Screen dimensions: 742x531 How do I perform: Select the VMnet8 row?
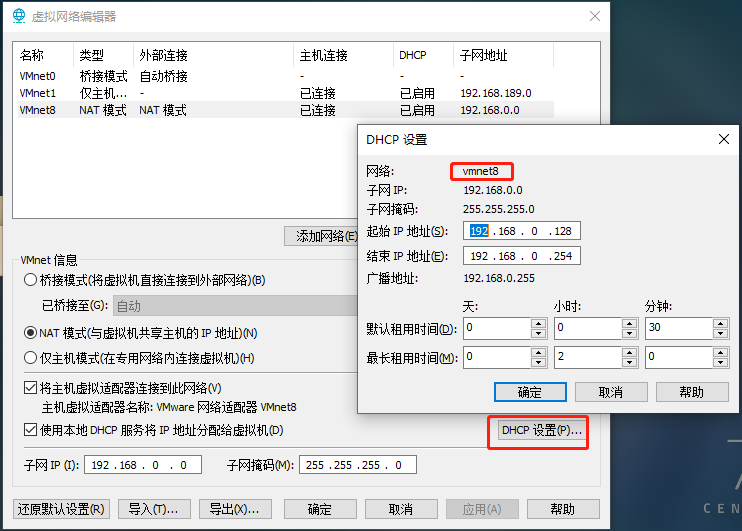(x=286, y=110)
